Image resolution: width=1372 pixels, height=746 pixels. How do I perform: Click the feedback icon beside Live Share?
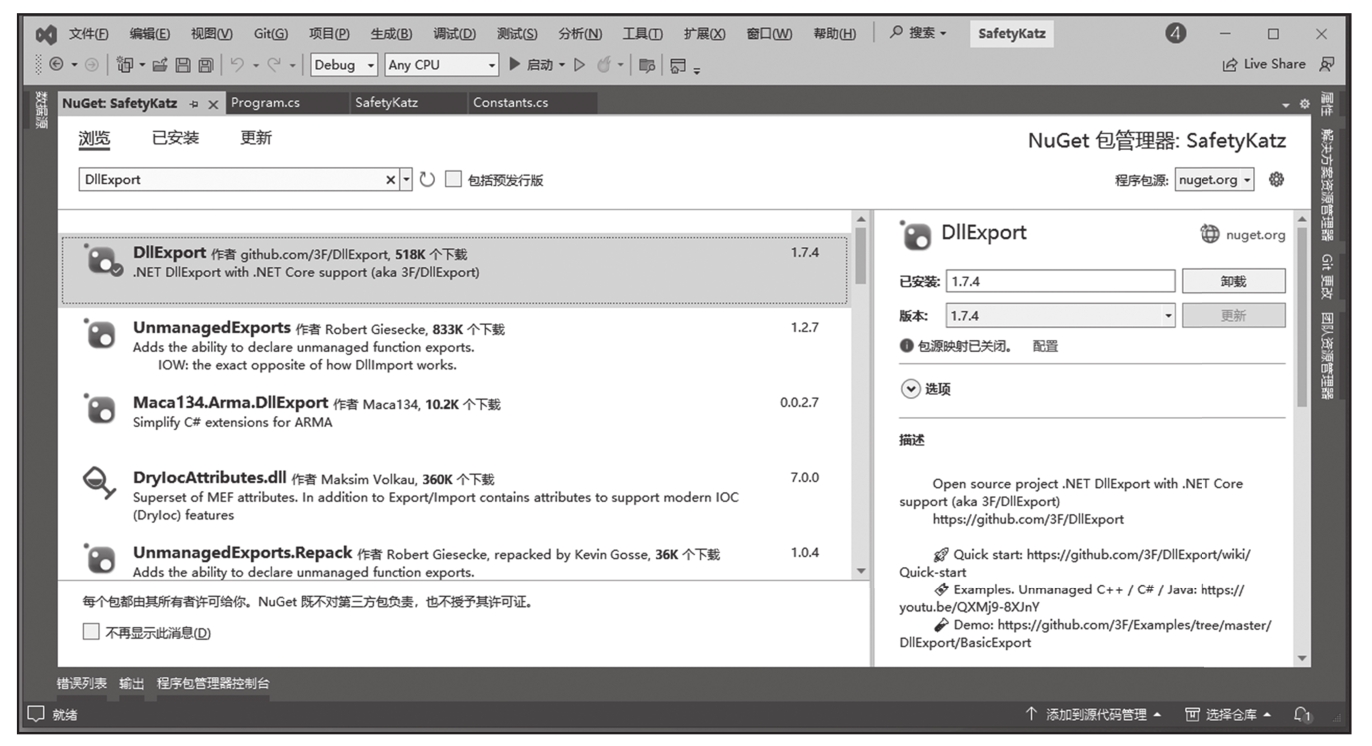pyautogui.click(x=1326, y=65)
